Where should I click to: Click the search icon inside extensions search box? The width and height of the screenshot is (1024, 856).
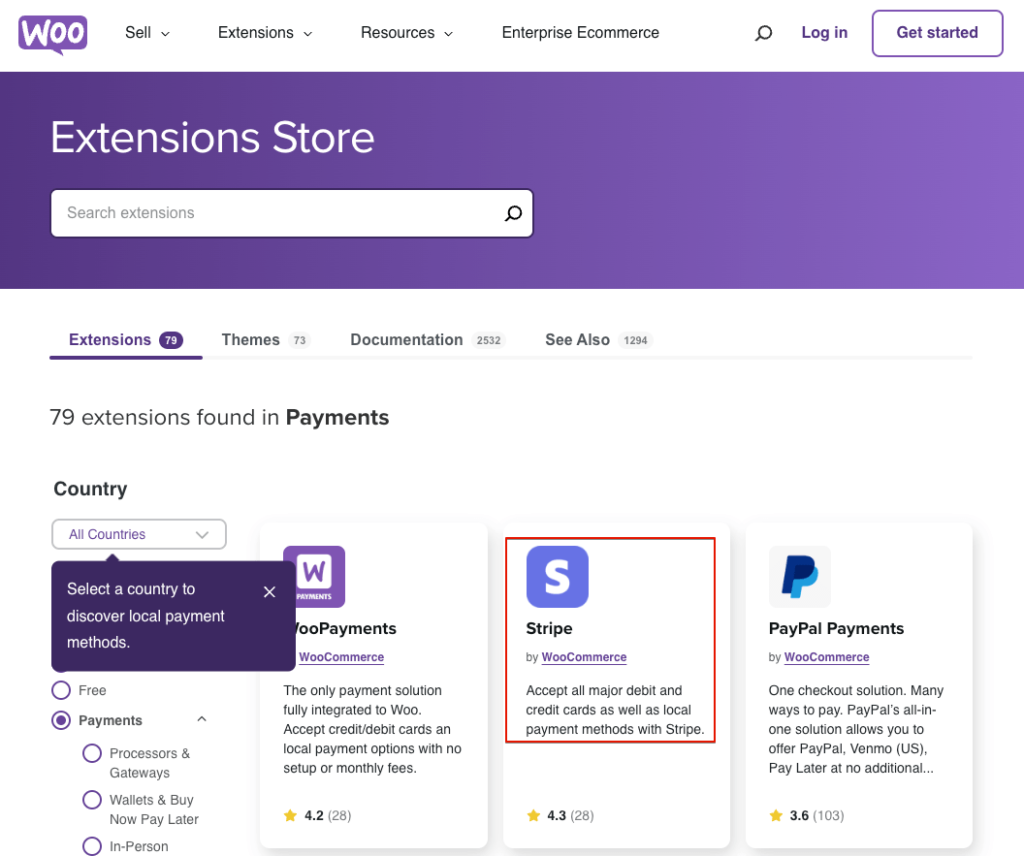(513, 213)
